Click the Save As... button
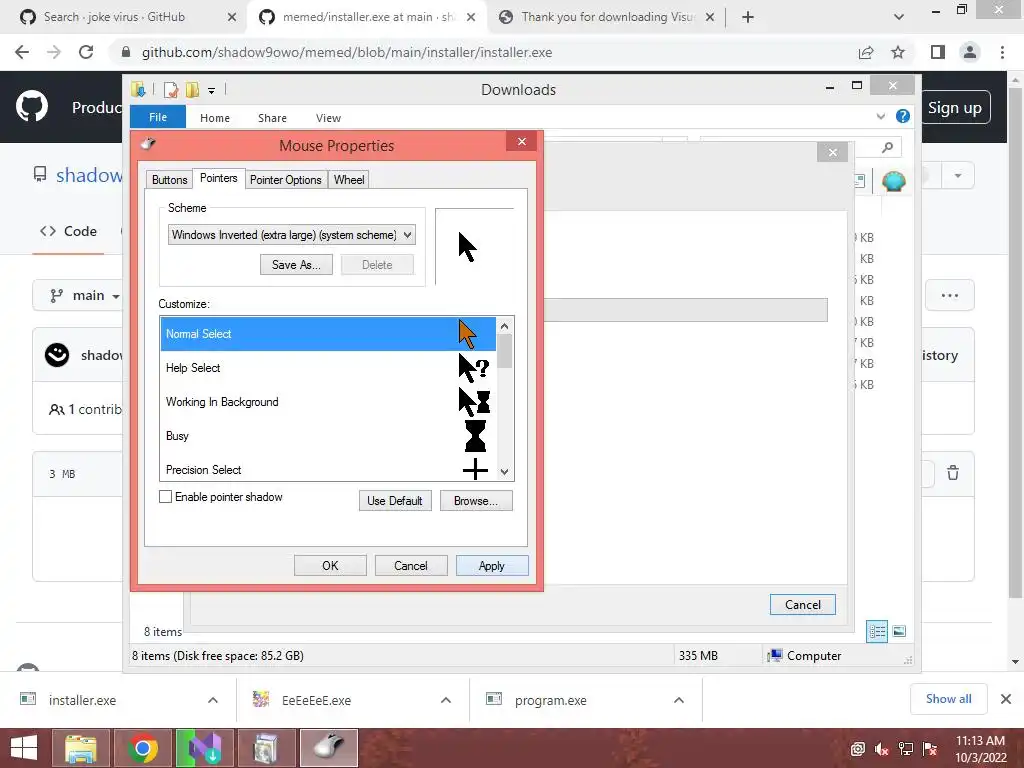The width and height of the screenshot is (1024, 768). (x=296, y=264)
